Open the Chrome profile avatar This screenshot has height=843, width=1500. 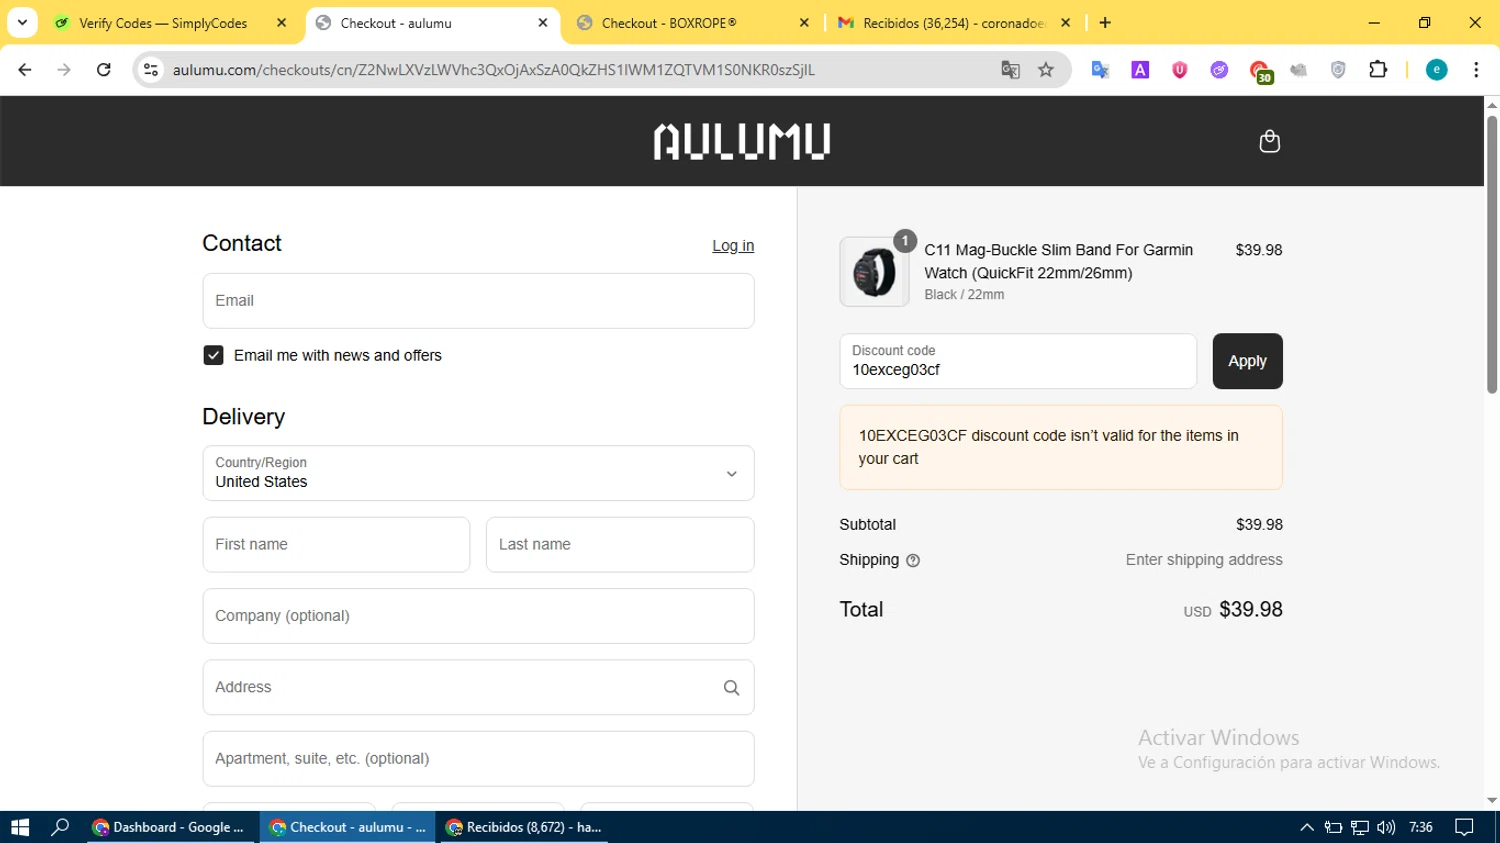tap(1436, 69)
